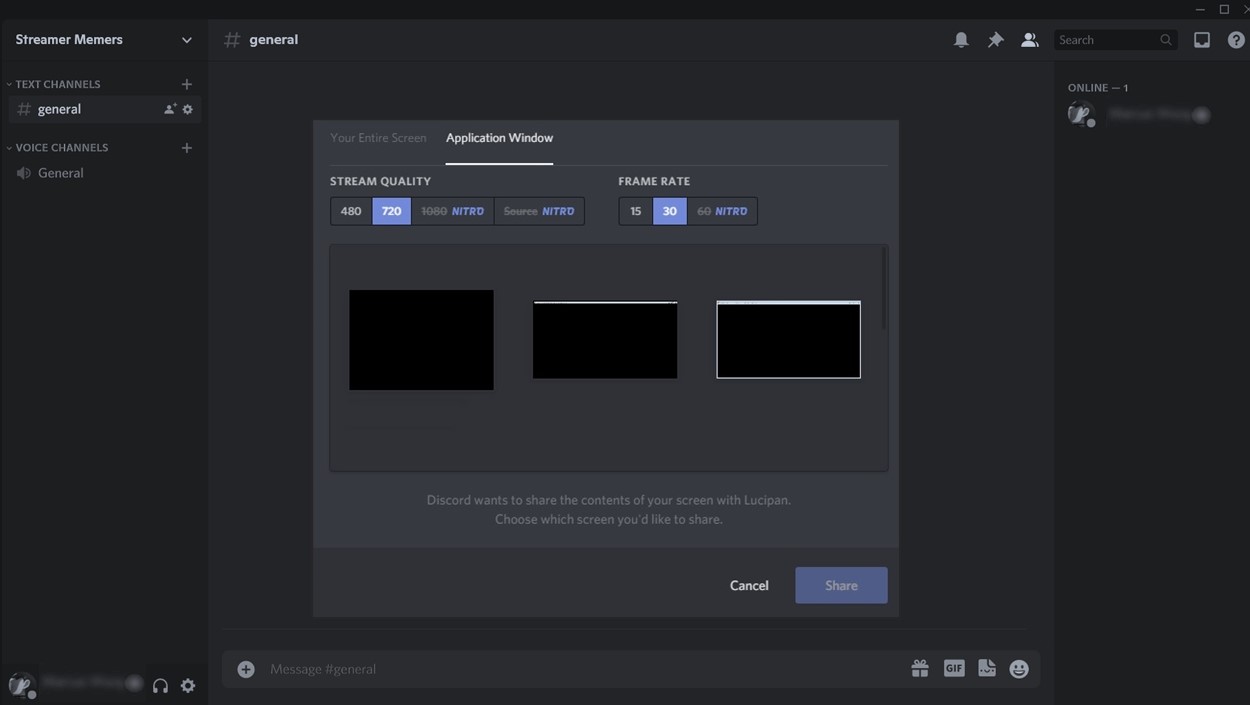Screen dimensions: 1250x705
Task: Click the attach file plus icon
Action: [246, 669]
